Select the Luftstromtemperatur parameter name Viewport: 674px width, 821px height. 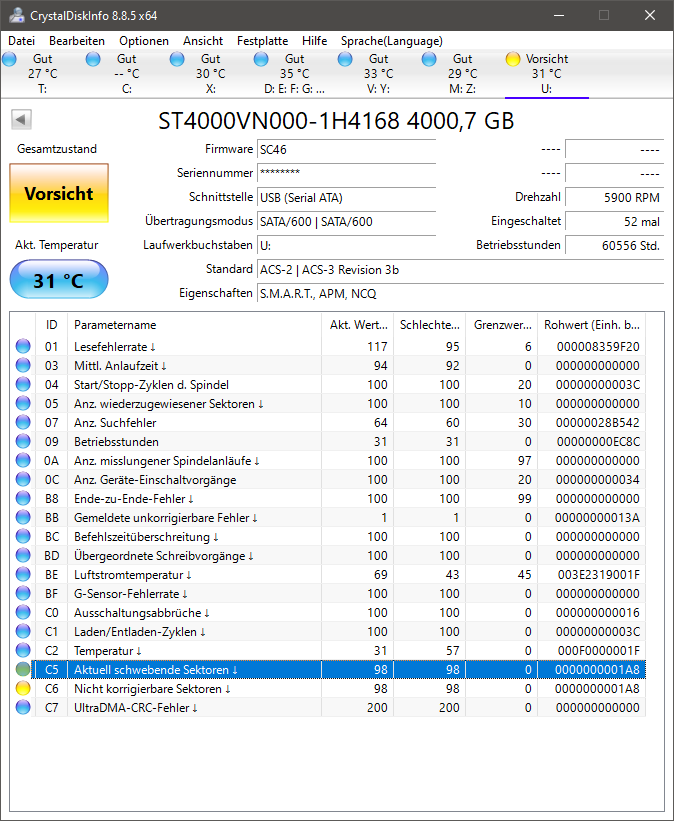pyautogui.click(x=133, y=575)
